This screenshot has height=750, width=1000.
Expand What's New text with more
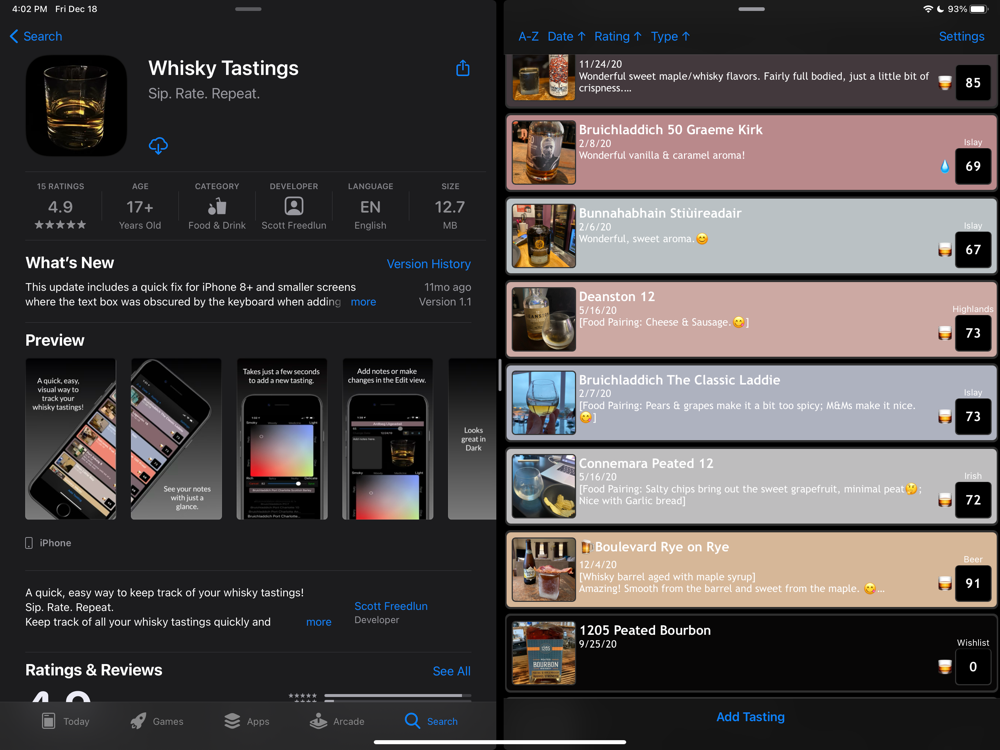point(364,302)
